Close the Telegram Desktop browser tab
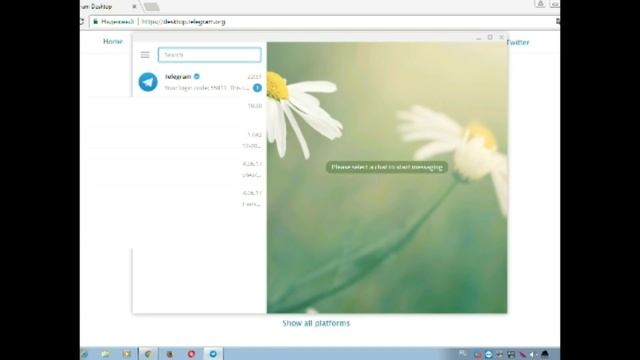The width and height of the screenshot is (640, 360). (134, 7)
